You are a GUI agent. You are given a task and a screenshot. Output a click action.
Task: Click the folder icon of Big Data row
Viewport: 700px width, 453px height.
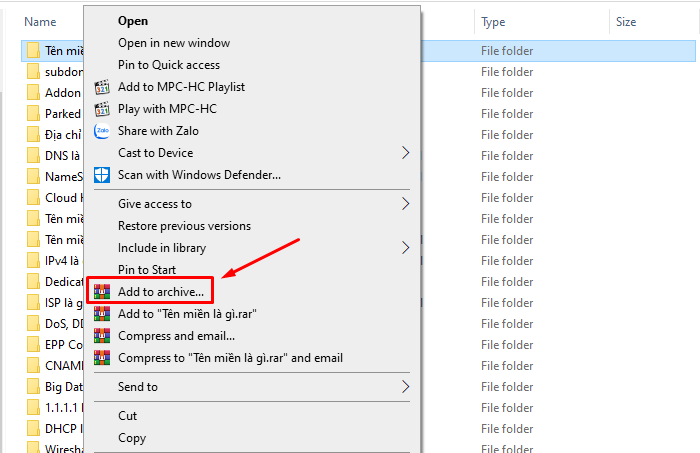(x=33, y=387)
